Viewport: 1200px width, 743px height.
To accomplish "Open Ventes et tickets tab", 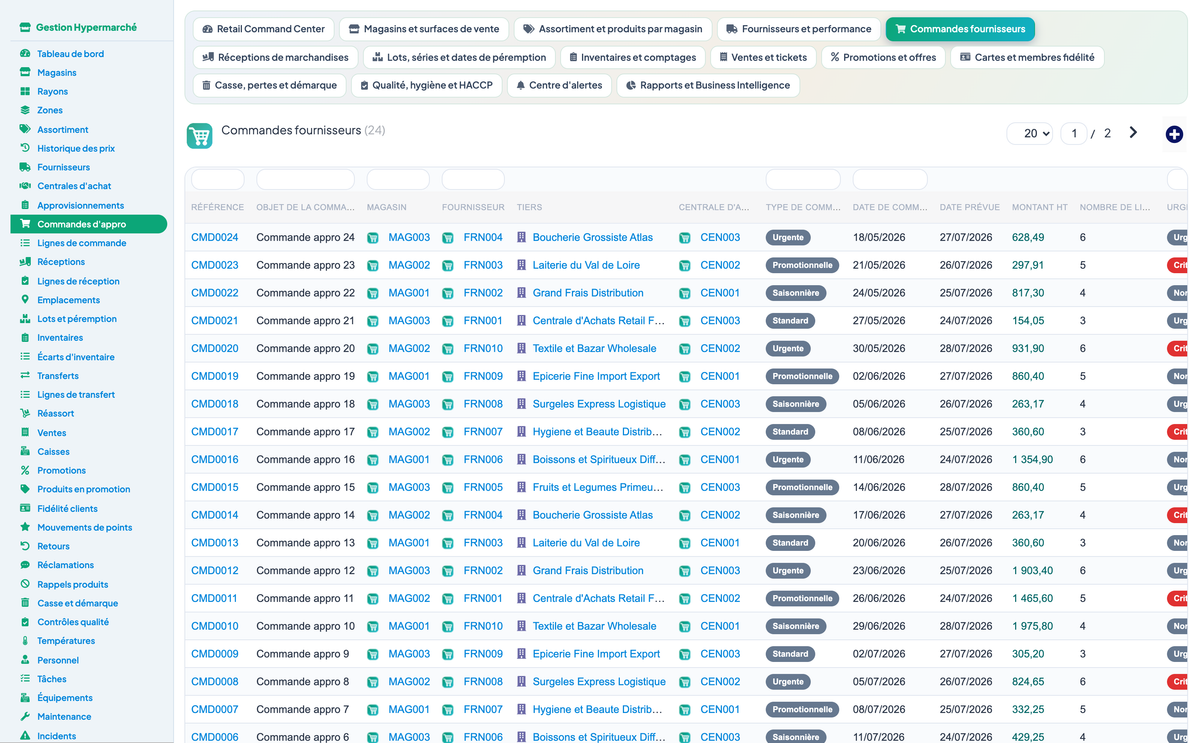I will click(763, 57).
